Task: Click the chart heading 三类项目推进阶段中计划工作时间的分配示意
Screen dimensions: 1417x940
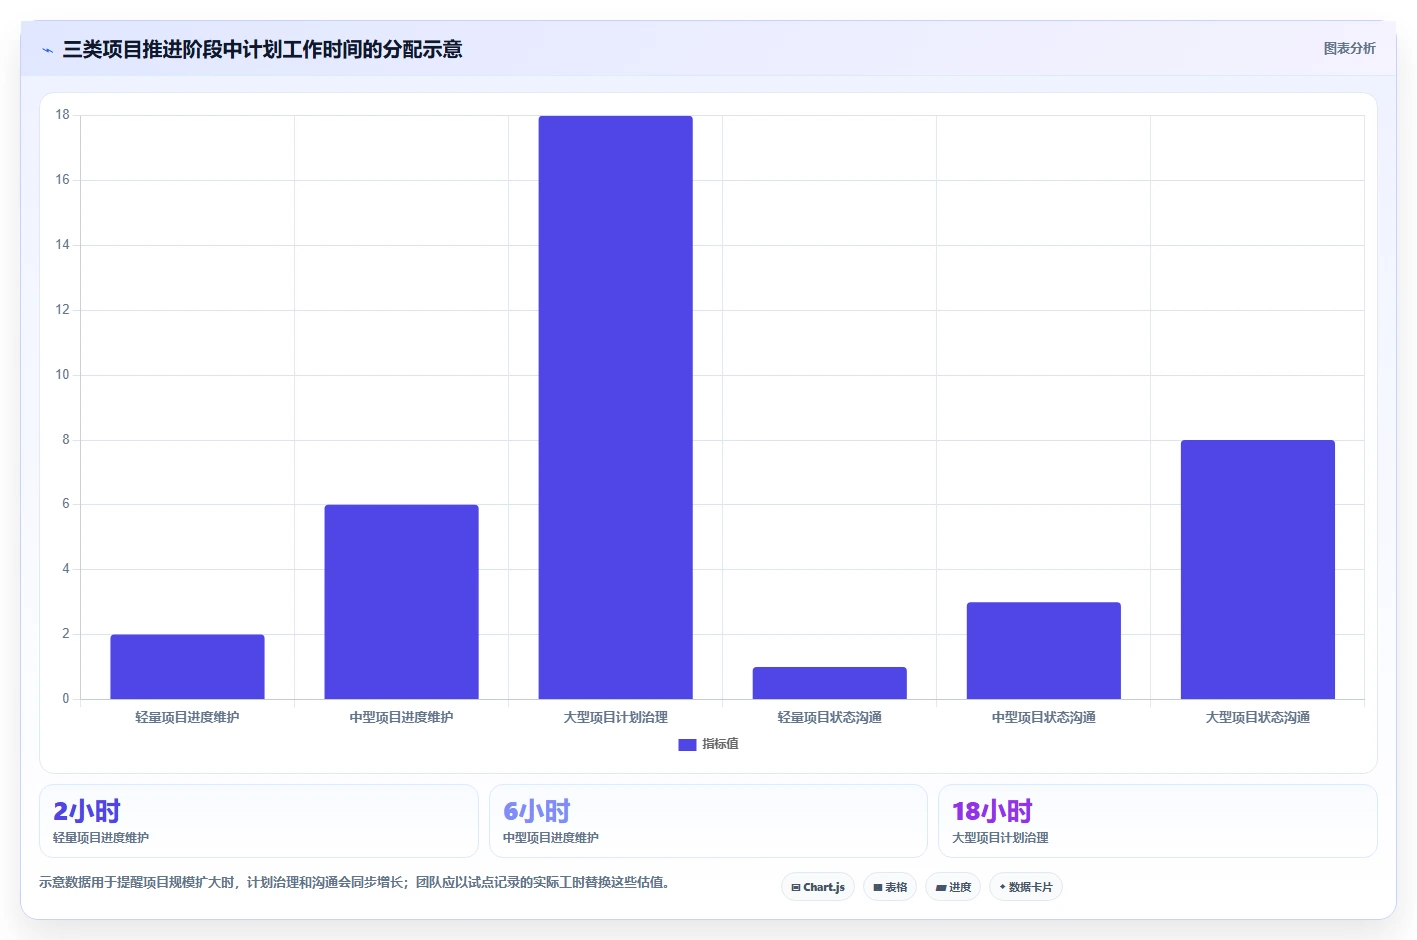Action: (x=262, y=49)
